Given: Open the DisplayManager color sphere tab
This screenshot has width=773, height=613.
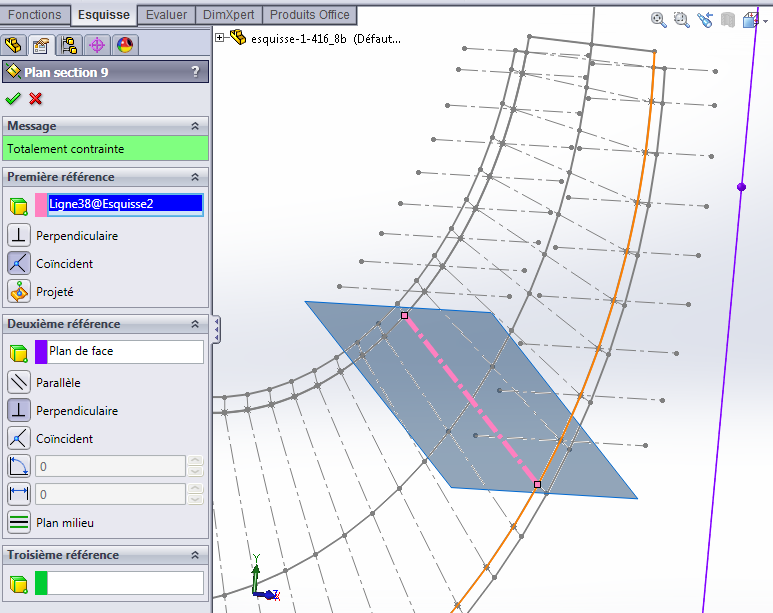Looking at the screenshot, I should click(x=125, y=45).
